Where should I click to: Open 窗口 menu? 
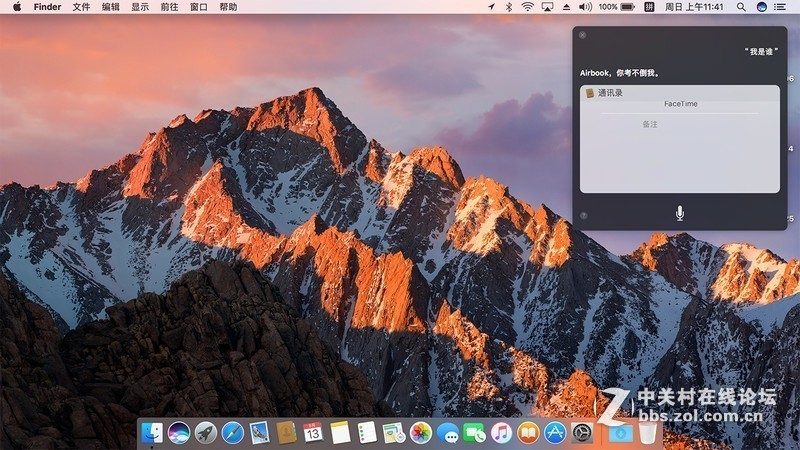198,7
